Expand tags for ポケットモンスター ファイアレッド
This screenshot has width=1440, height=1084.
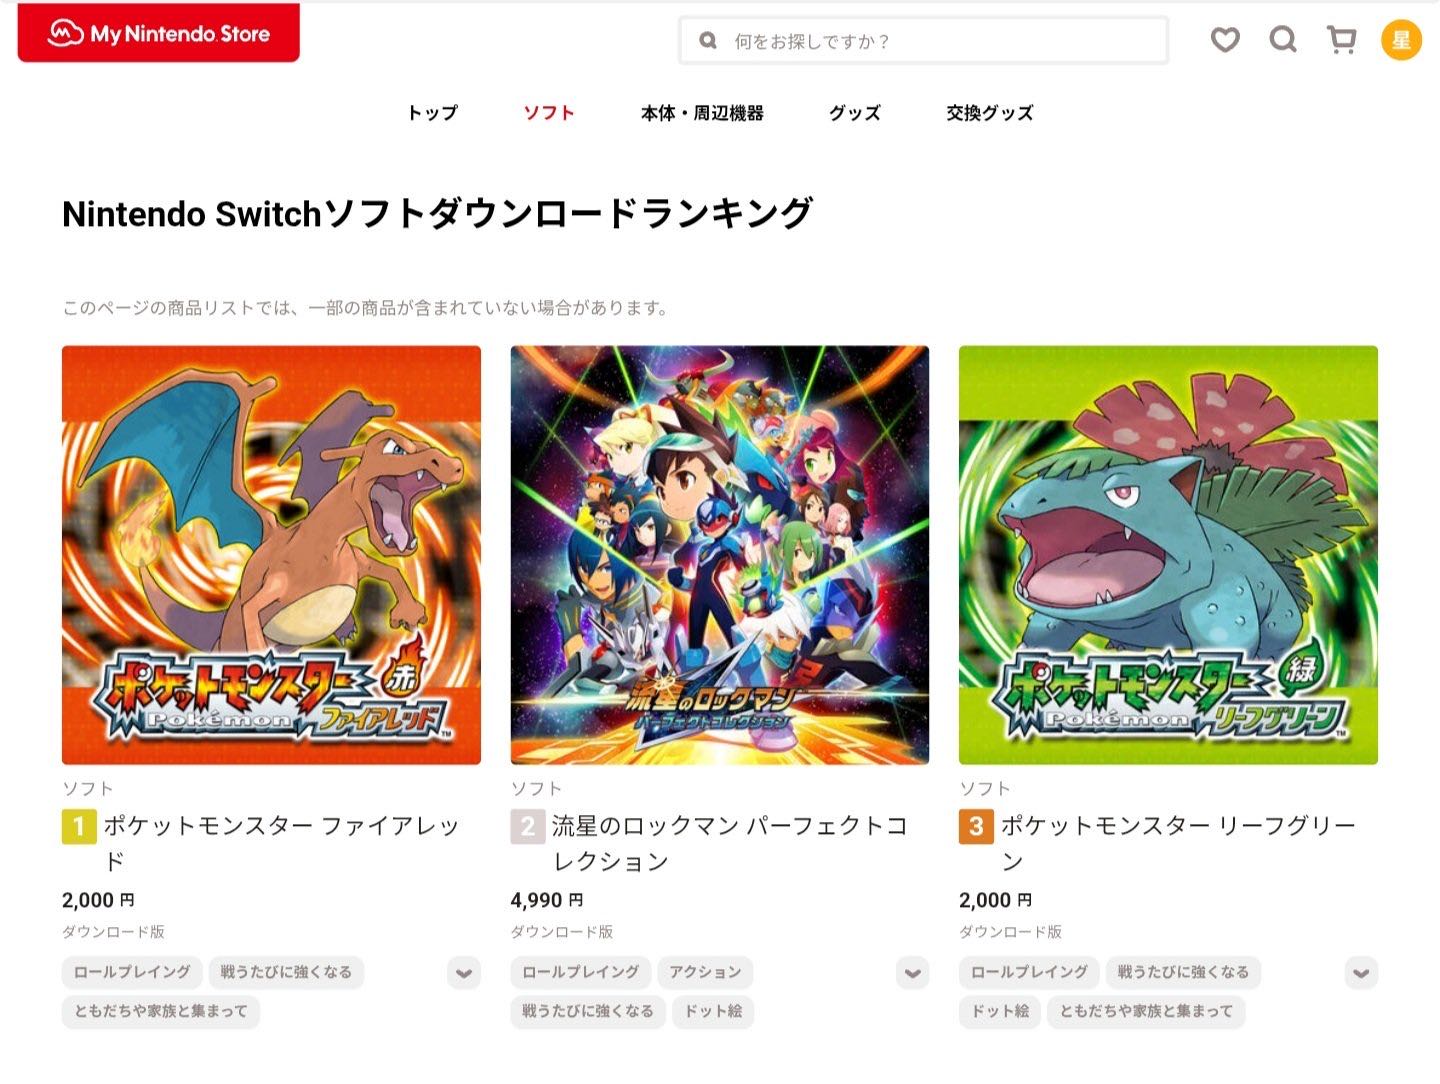coord(464,972)
